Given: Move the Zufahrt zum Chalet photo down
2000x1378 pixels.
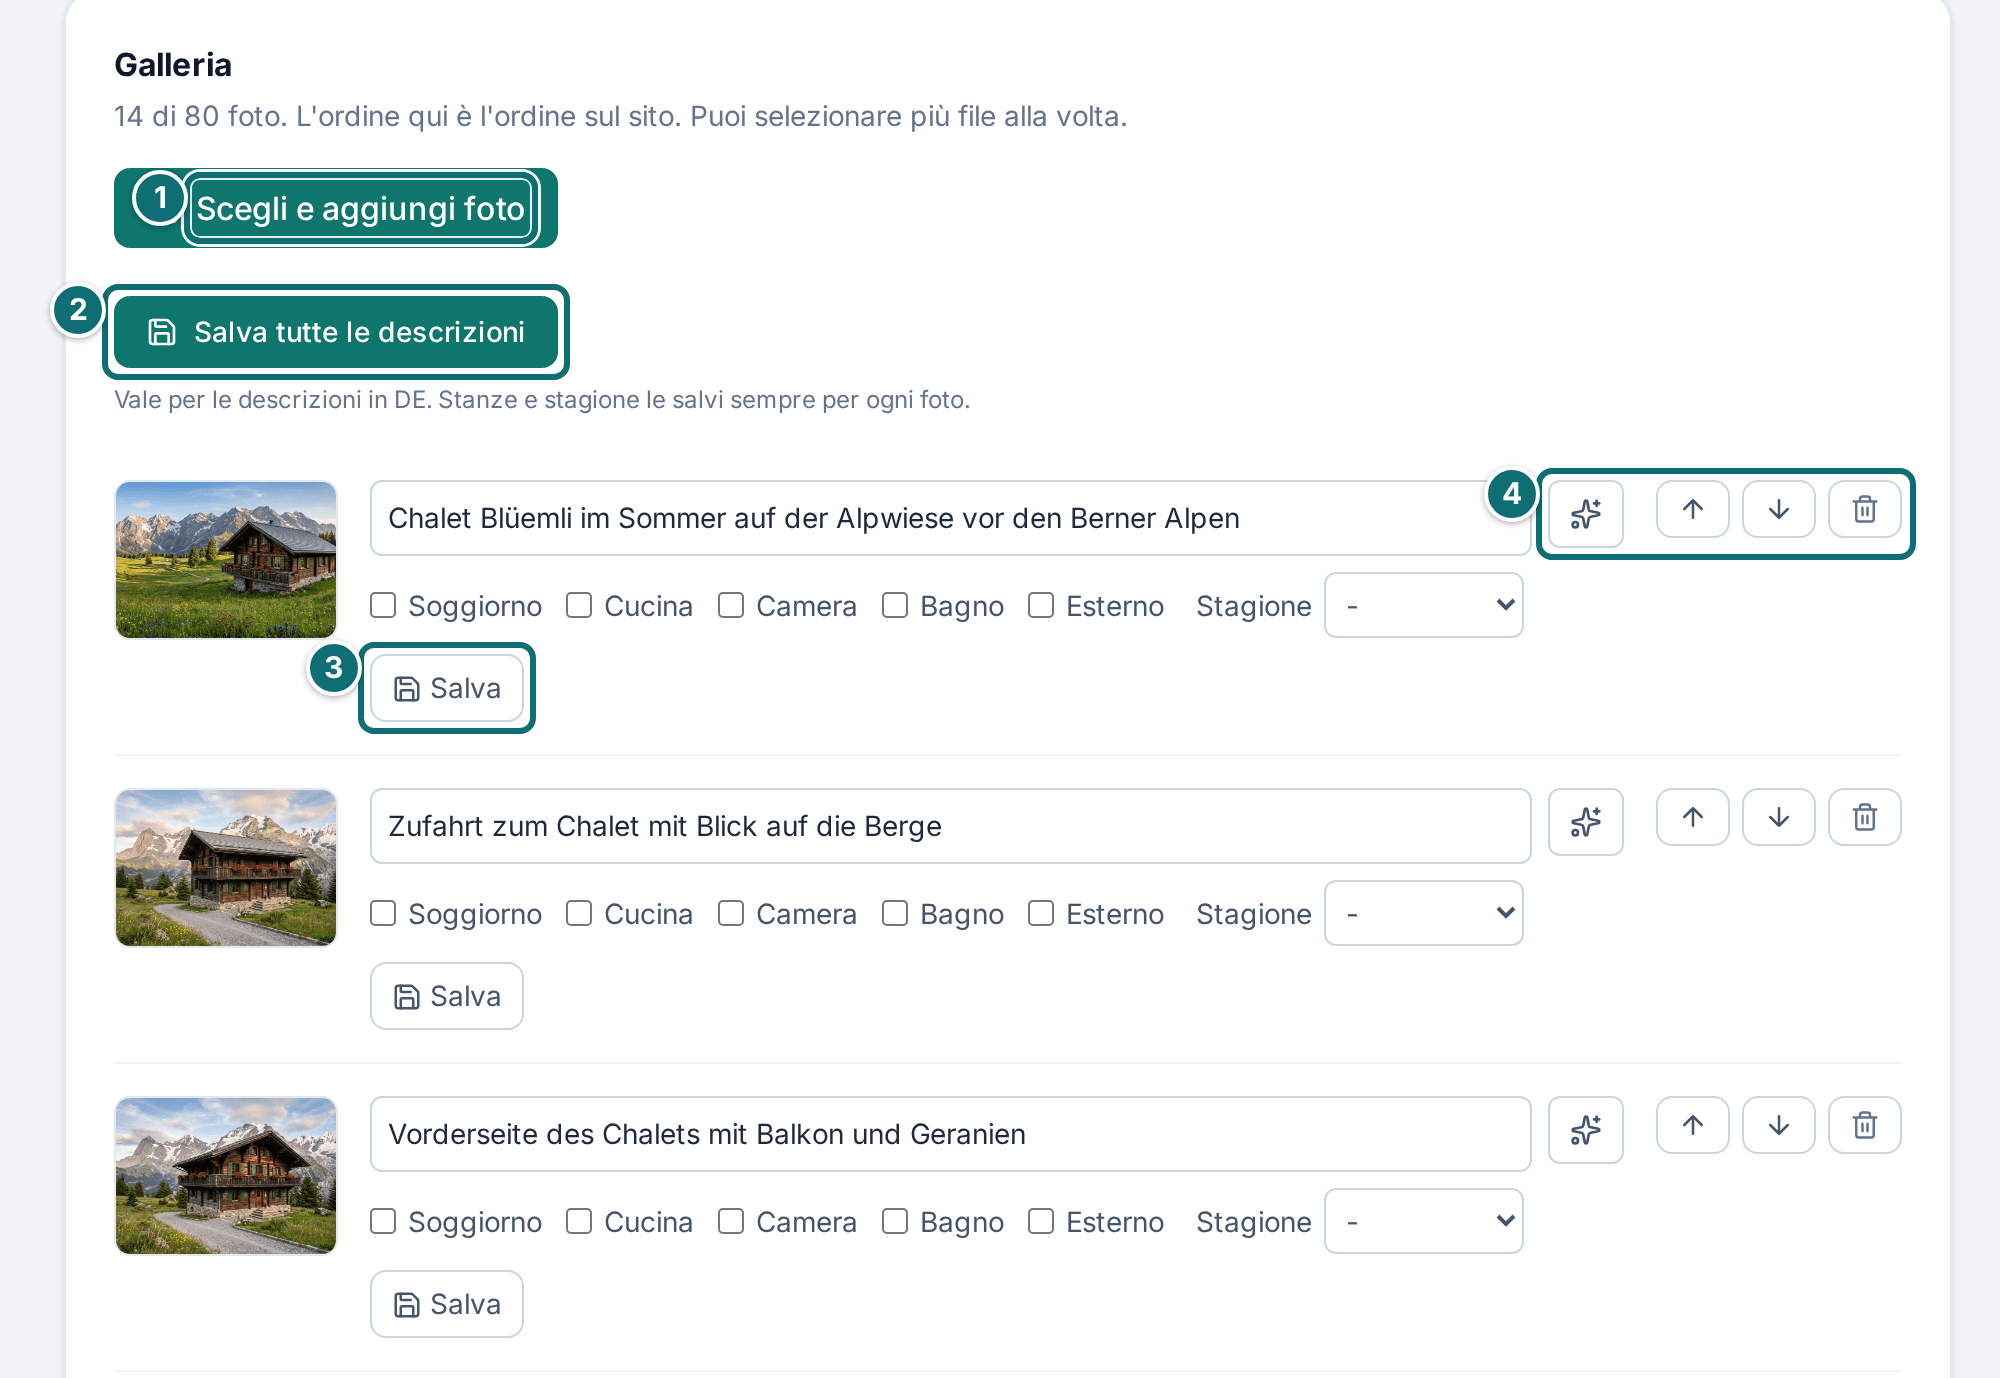Looking at the screenshot, I should click(1778, 818).
